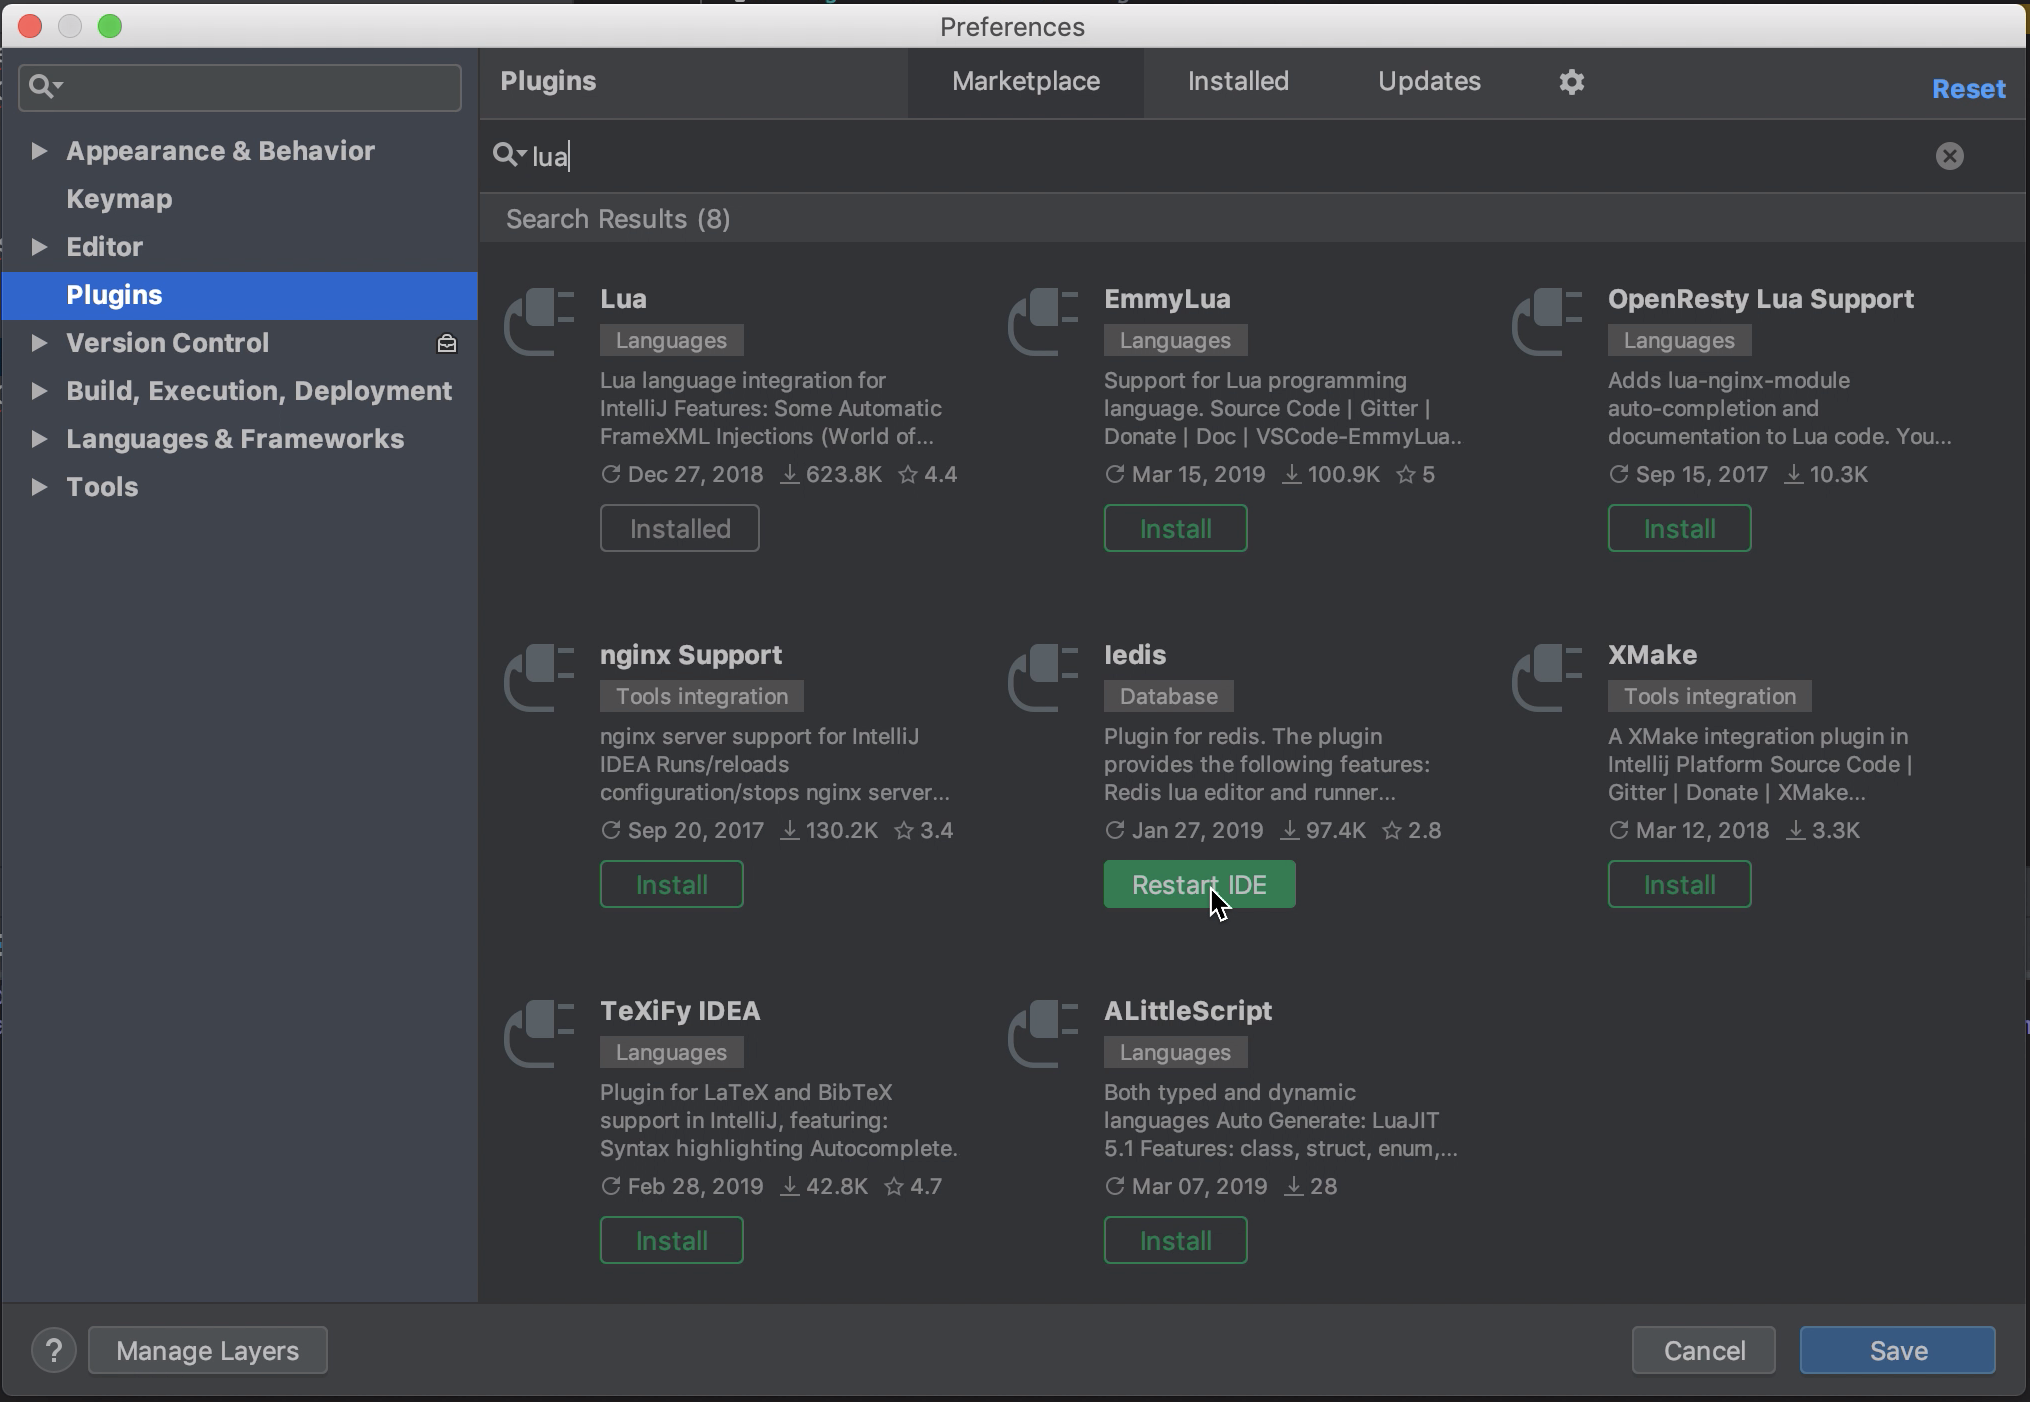Install the ALittleScript plugin
Image resolution: width=2030 pixels, height=1402 pixels.
(x=1176, y=1240)
